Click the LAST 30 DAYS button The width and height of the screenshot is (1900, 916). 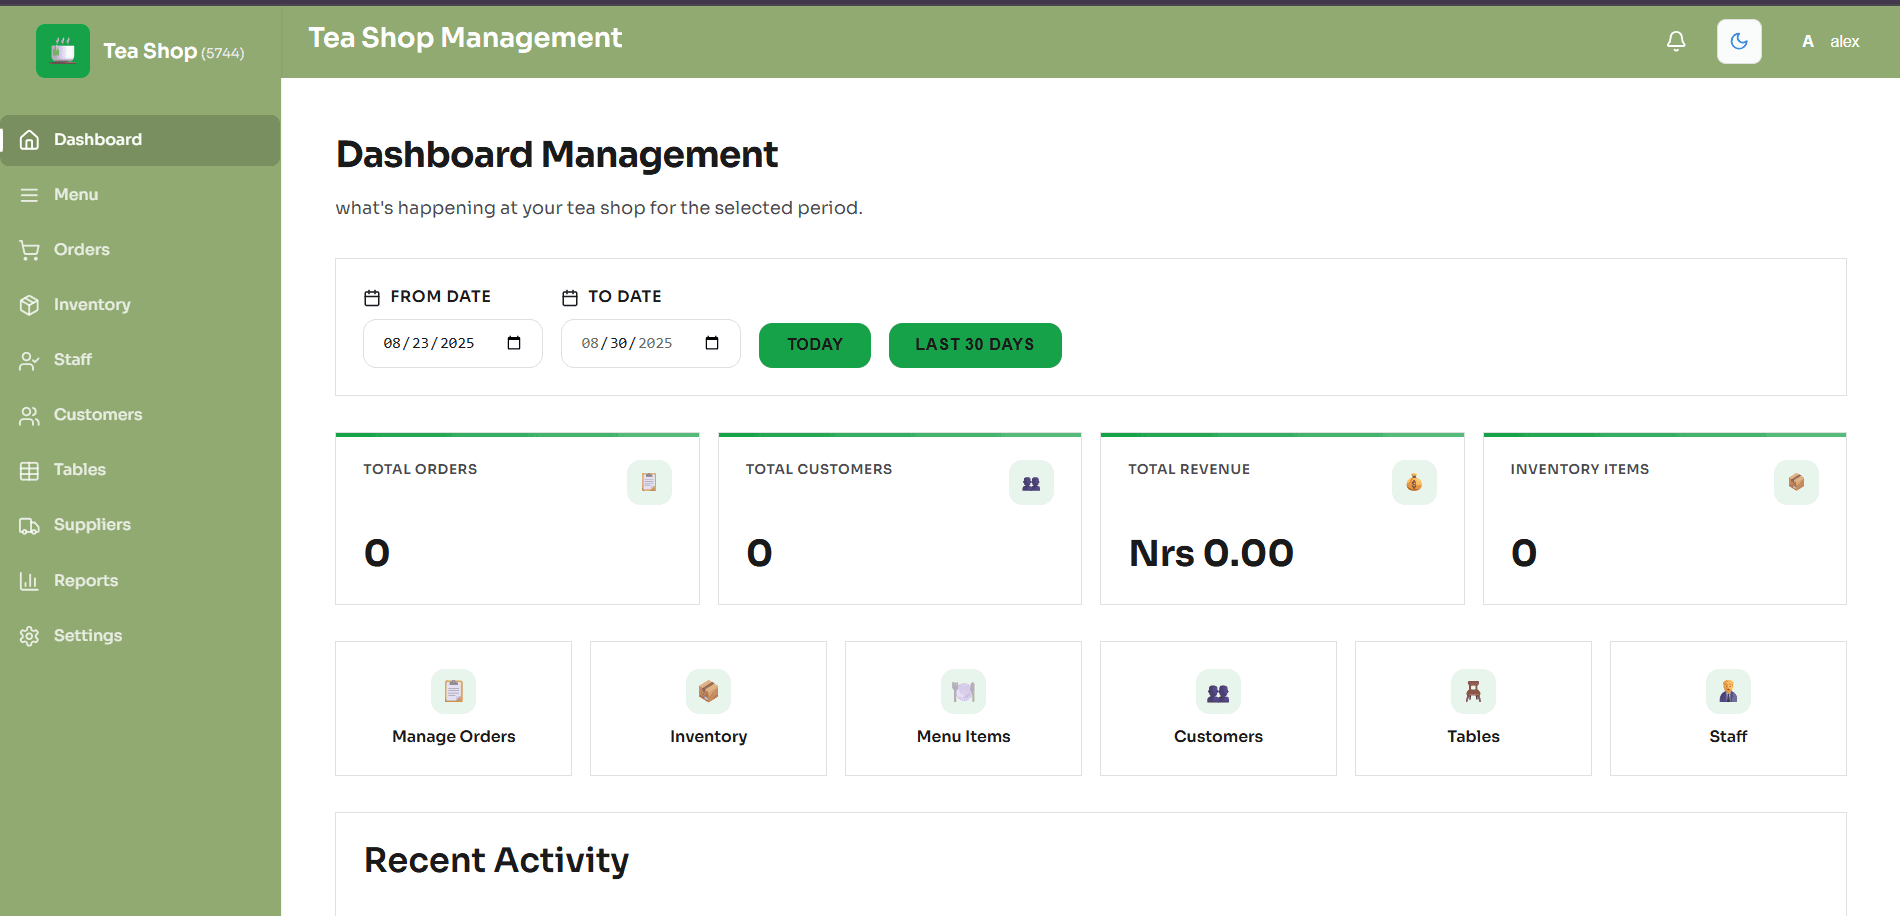click(x=974, y=344)
